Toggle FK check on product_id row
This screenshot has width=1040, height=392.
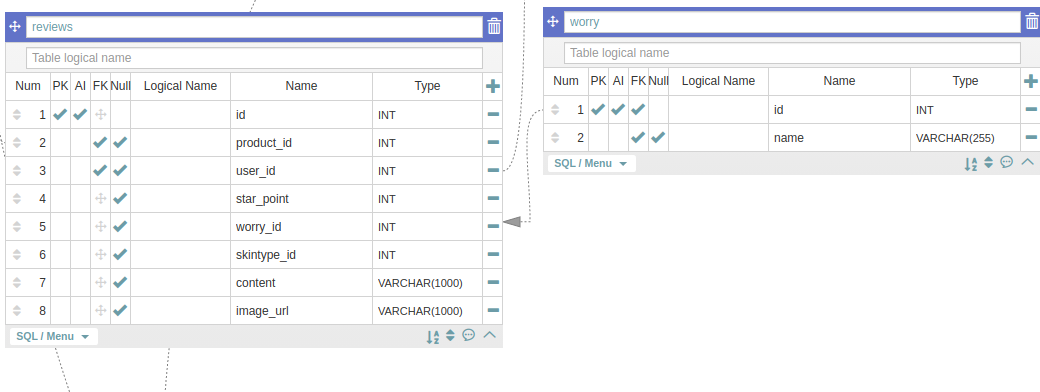tap(100, 142)
